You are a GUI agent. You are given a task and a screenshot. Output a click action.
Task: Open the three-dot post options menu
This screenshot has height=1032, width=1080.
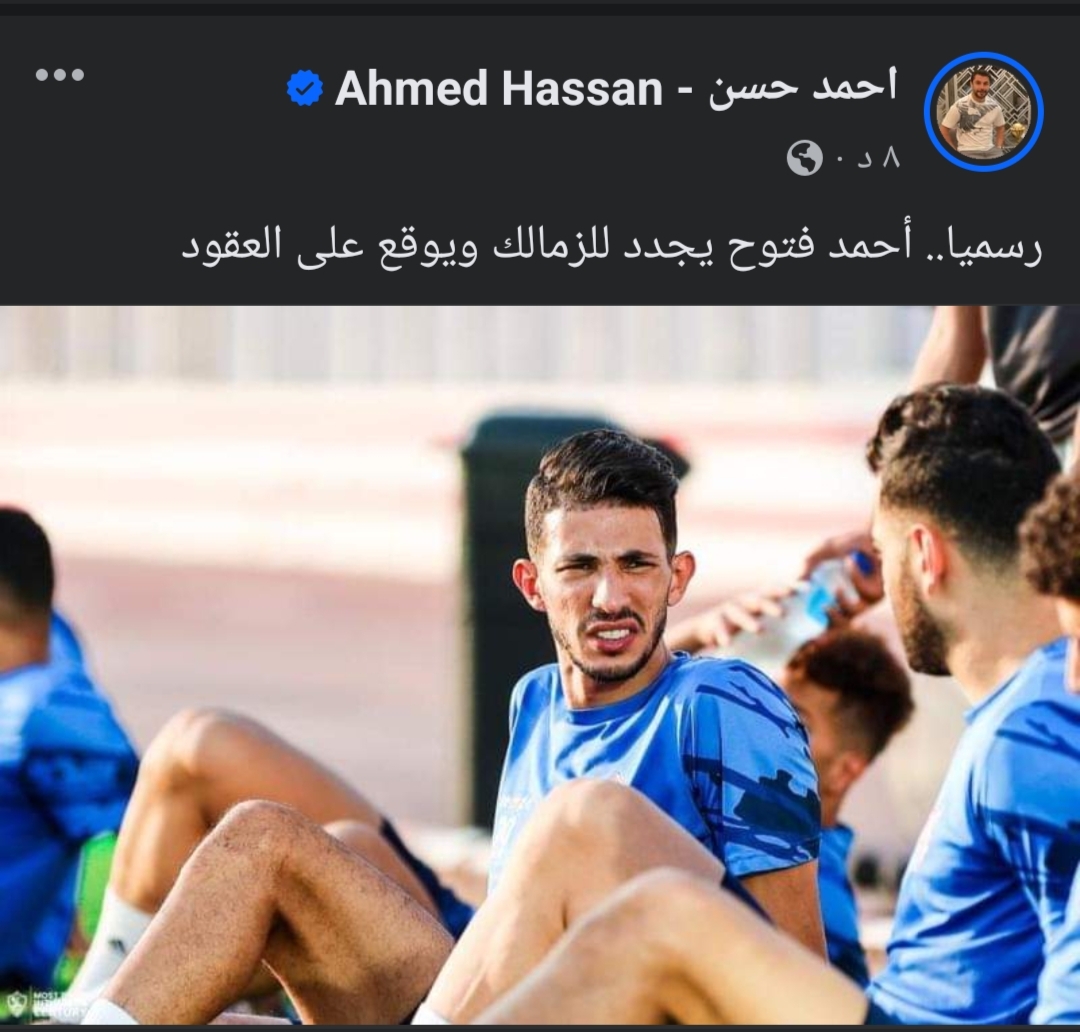(x=60, y=74)
